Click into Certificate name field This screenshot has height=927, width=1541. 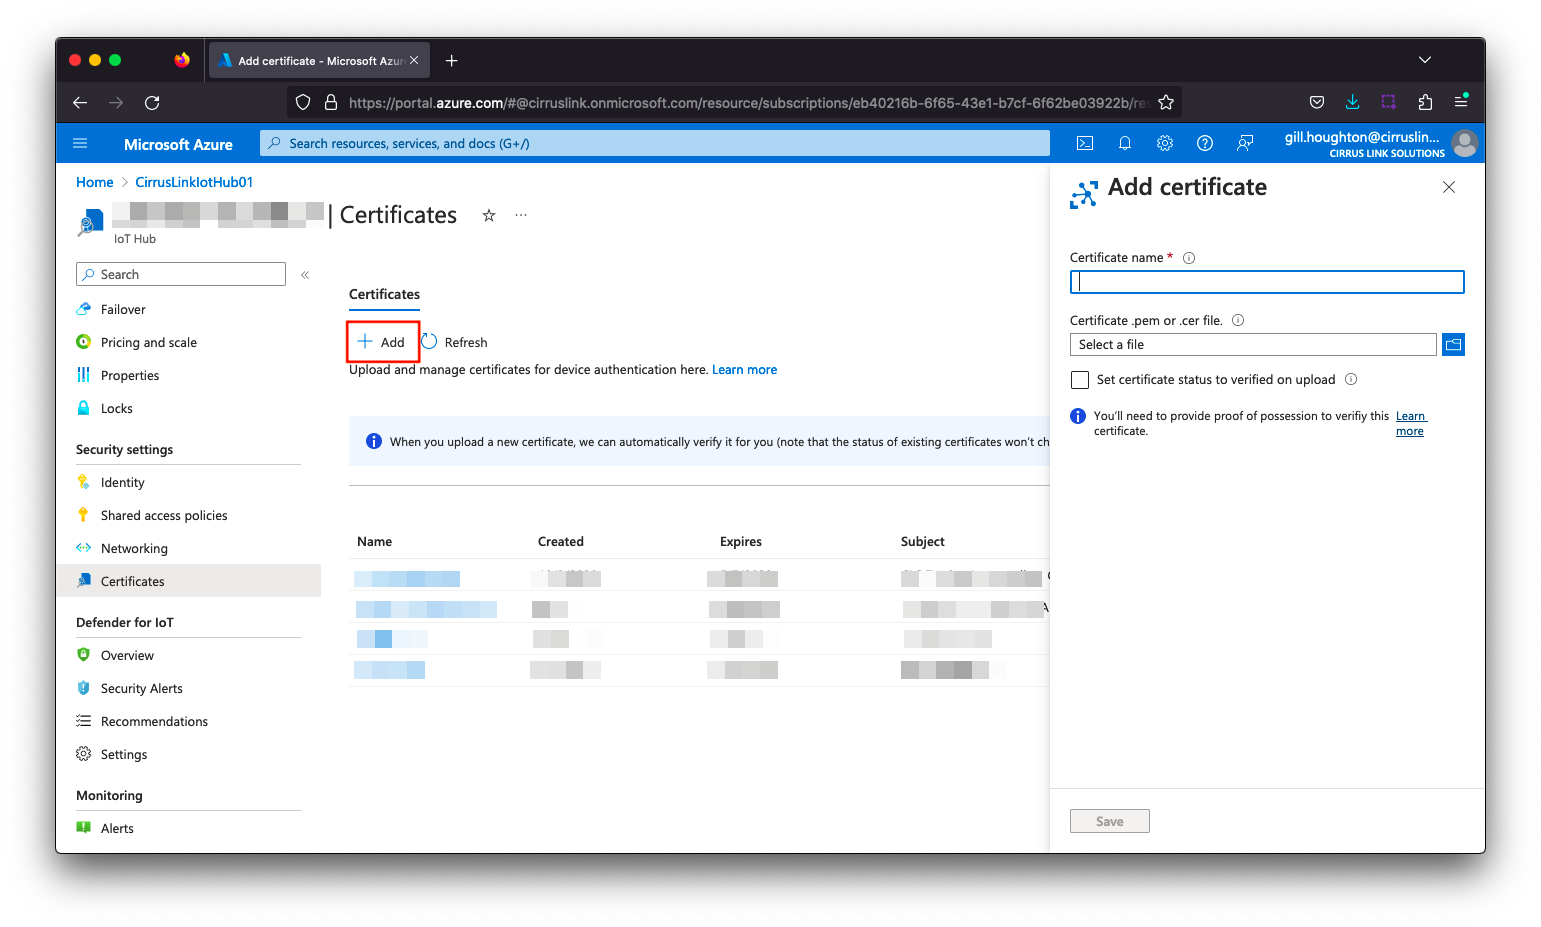tap(1266, 282)
